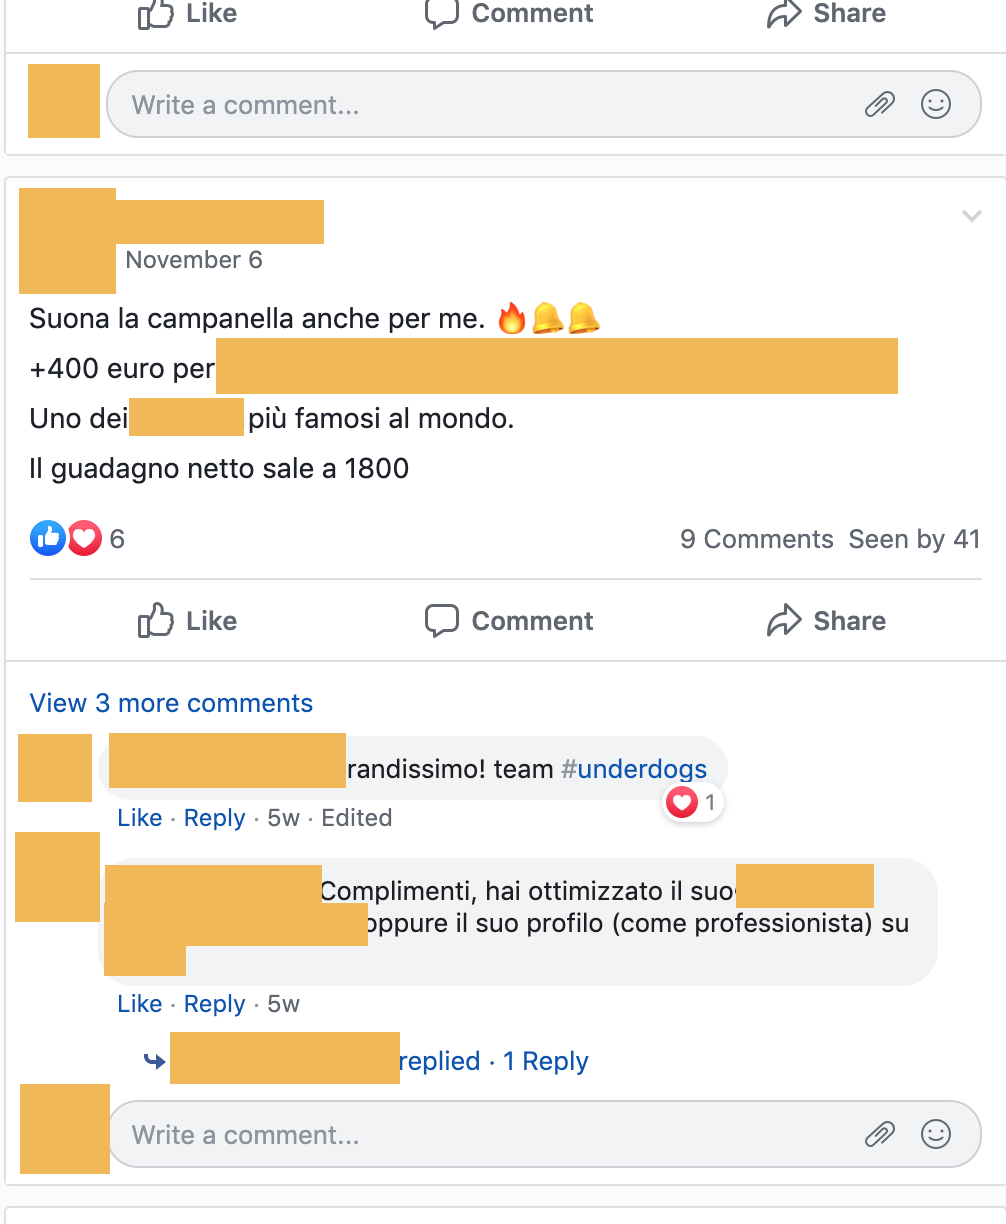
Task: Open the emoji smiley in the bottom comment box
Action: pyautogui.click(x=936, y=1134)
